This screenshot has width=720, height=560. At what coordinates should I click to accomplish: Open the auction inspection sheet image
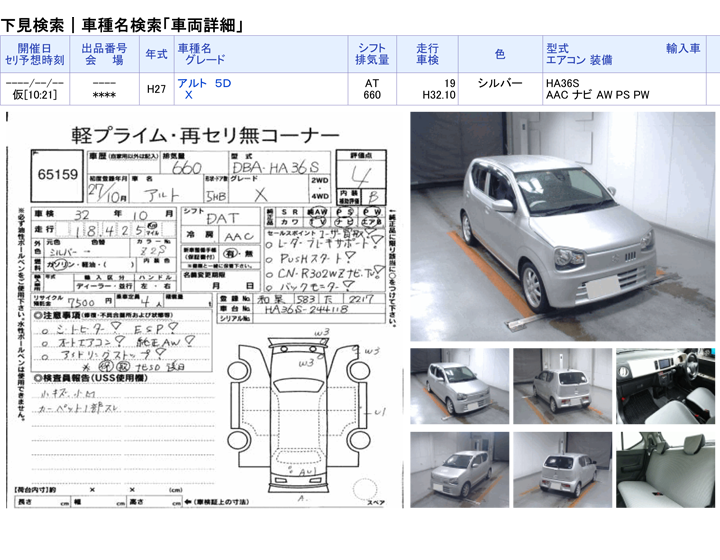tap(204, 311)
